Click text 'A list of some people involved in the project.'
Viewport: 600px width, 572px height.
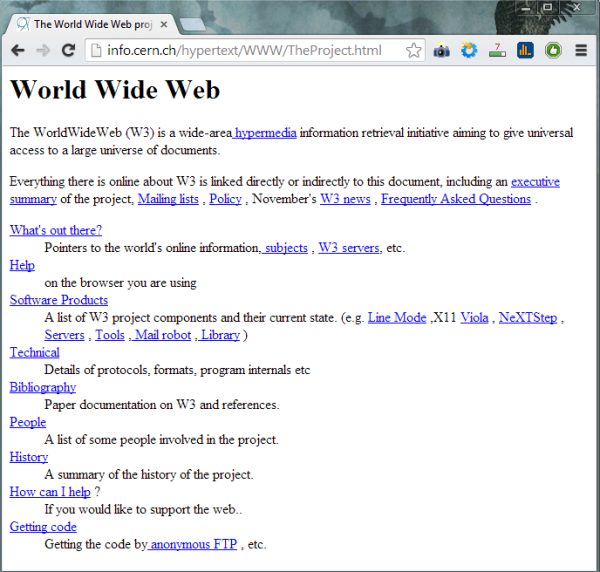click(x=161, y=440)
